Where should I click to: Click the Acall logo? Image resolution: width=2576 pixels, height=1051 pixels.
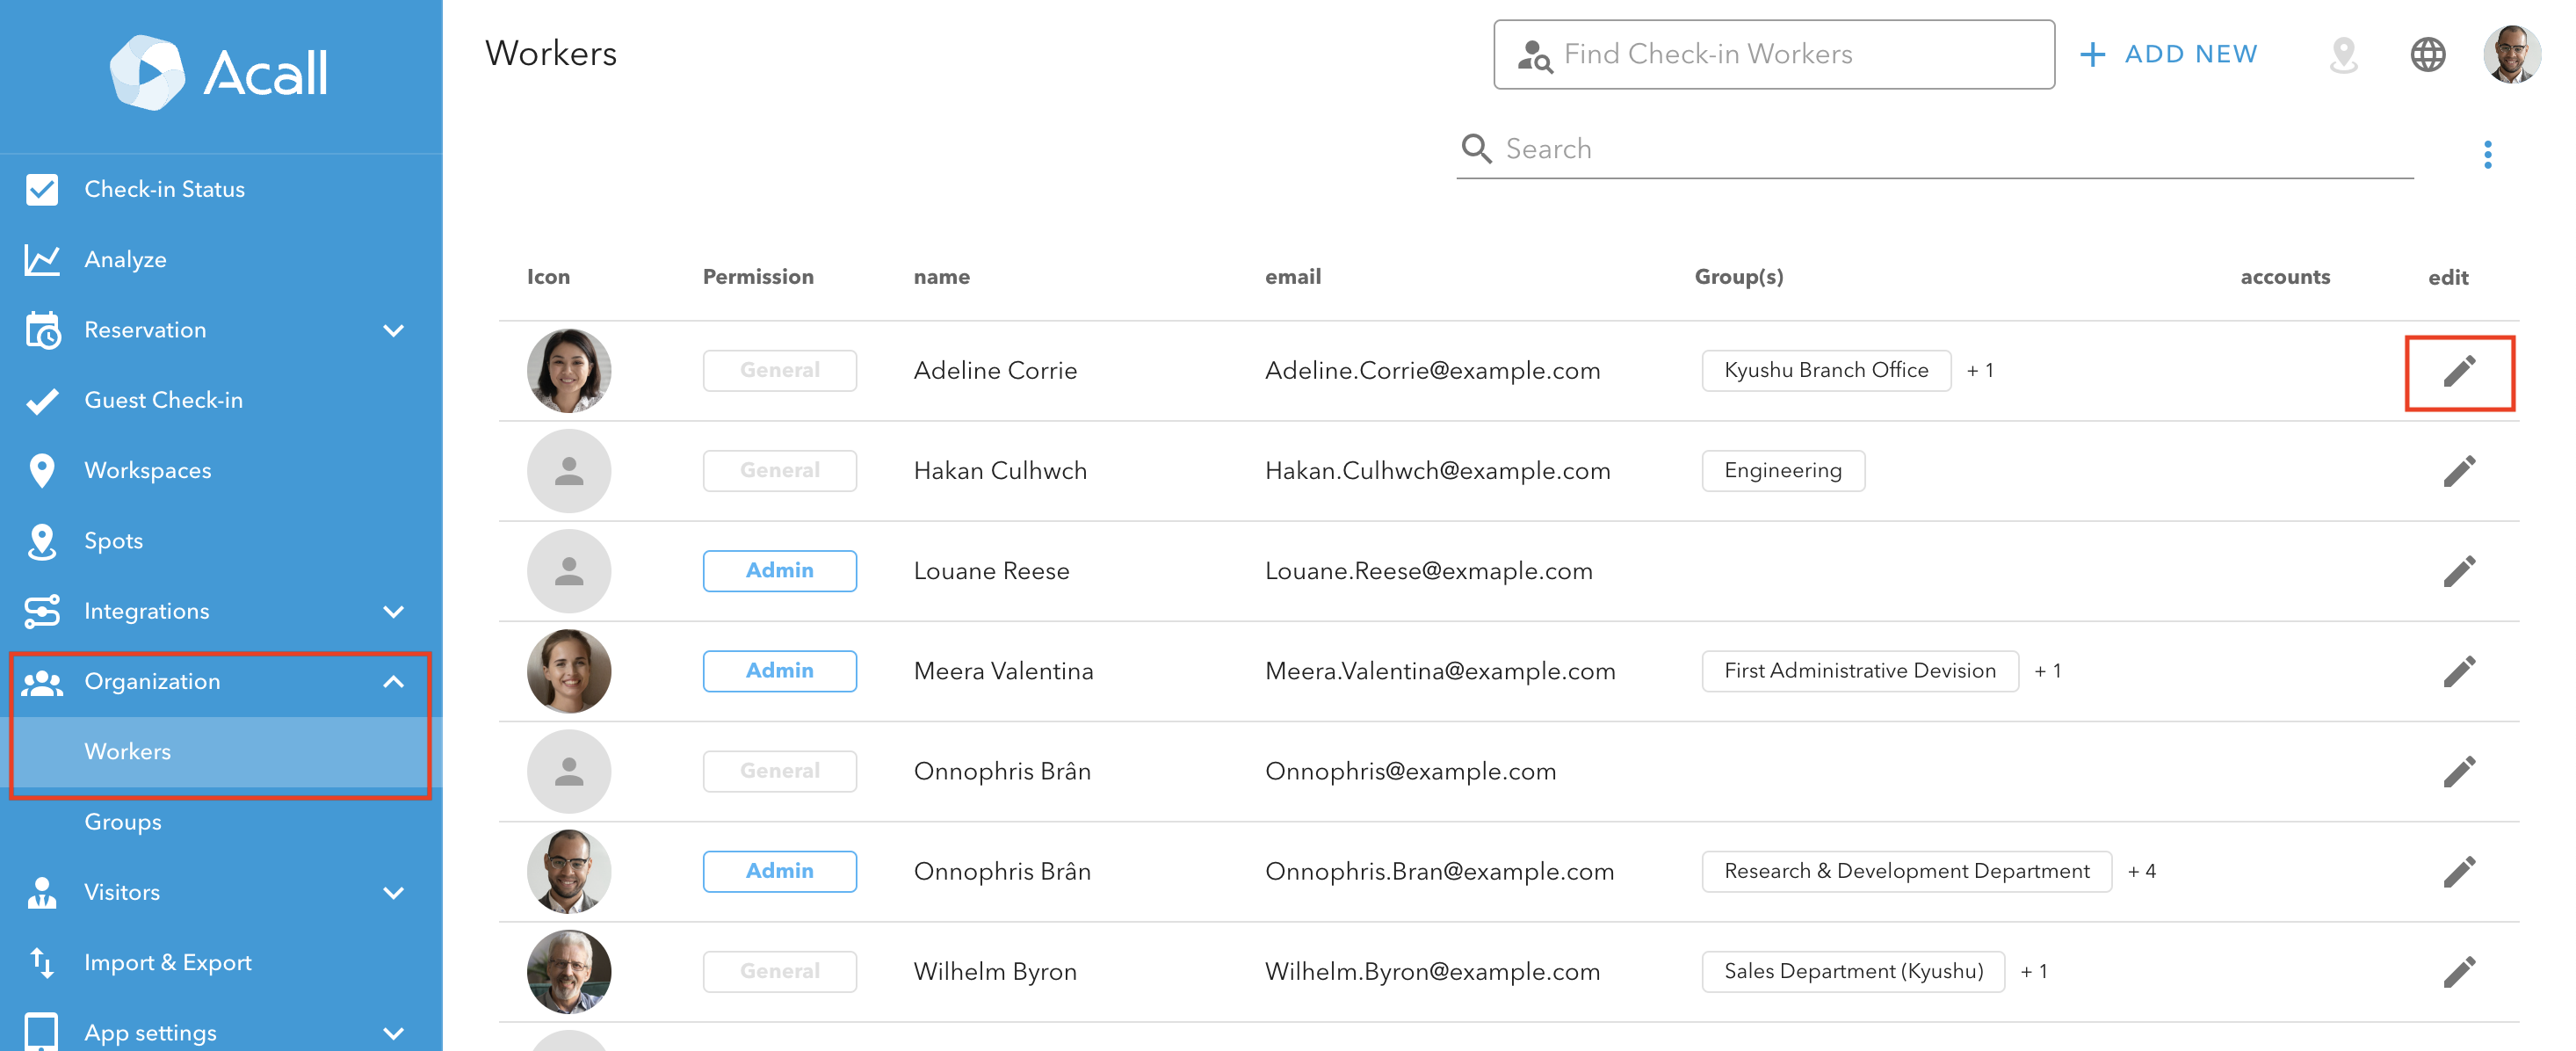(x=218, y=72)
